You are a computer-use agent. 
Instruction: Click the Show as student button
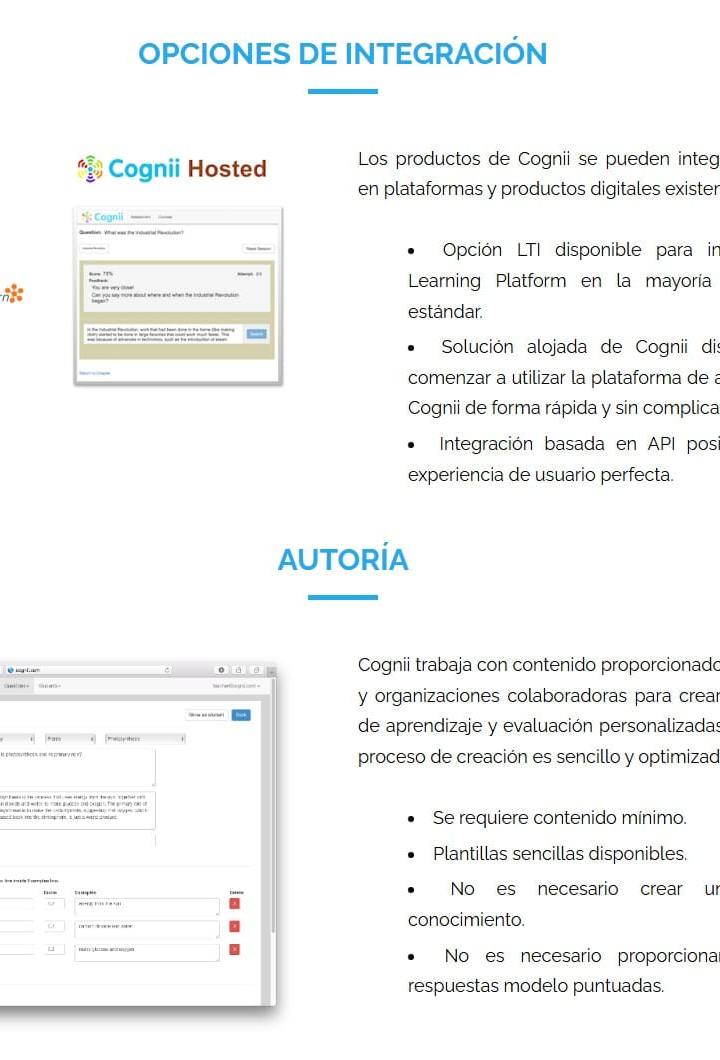click(206, 715)
